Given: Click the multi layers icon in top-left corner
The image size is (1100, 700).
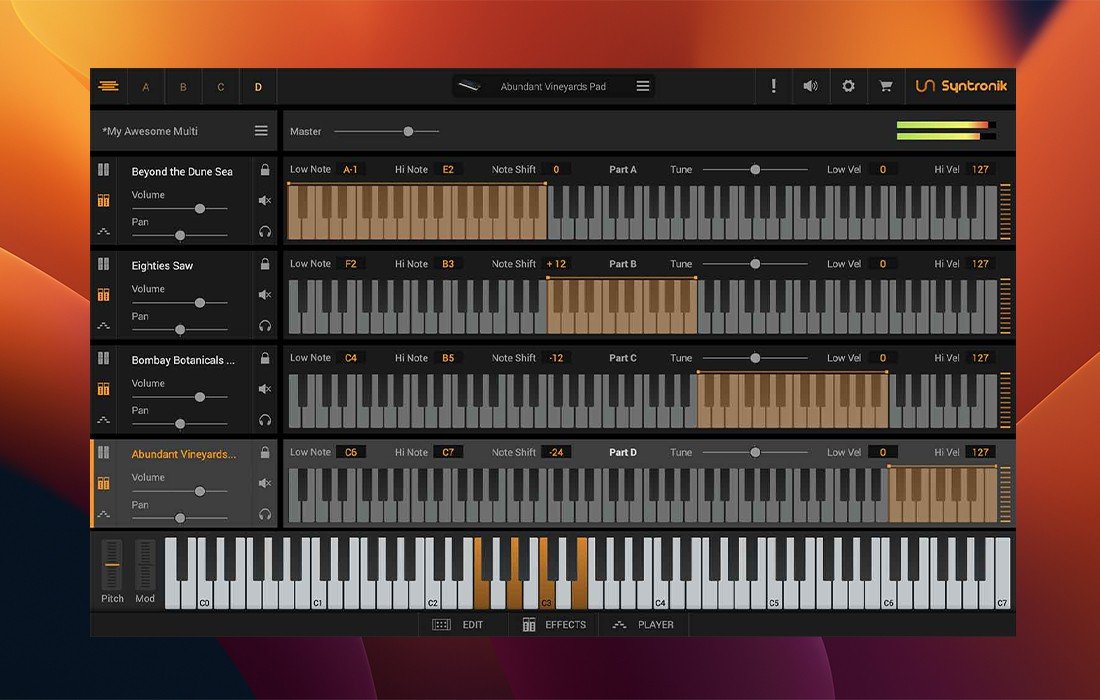Looking at the screenshot, I should (x=109, y=86).
